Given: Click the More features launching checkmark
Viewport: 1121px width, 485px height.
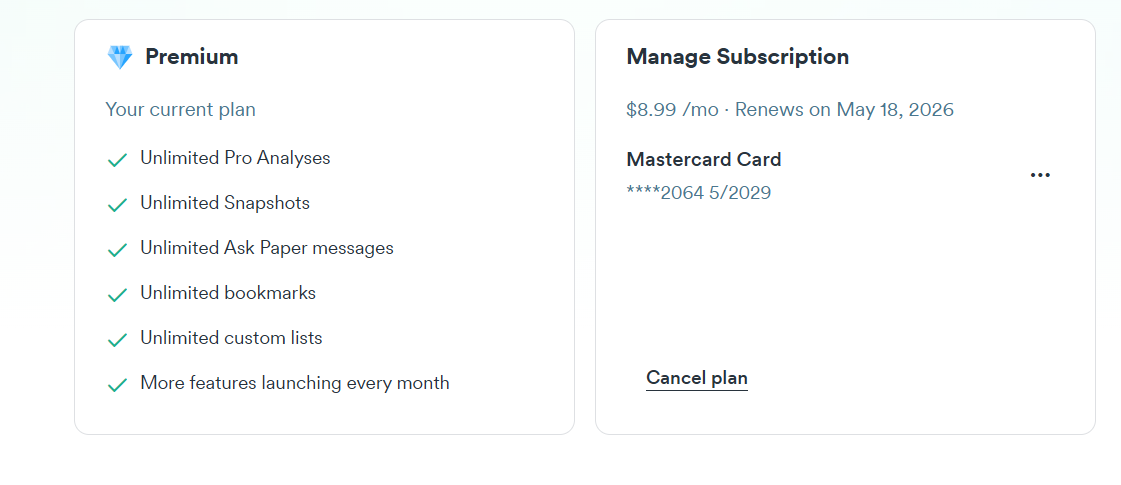Looking at the screenshot, I should coord(117,385).
